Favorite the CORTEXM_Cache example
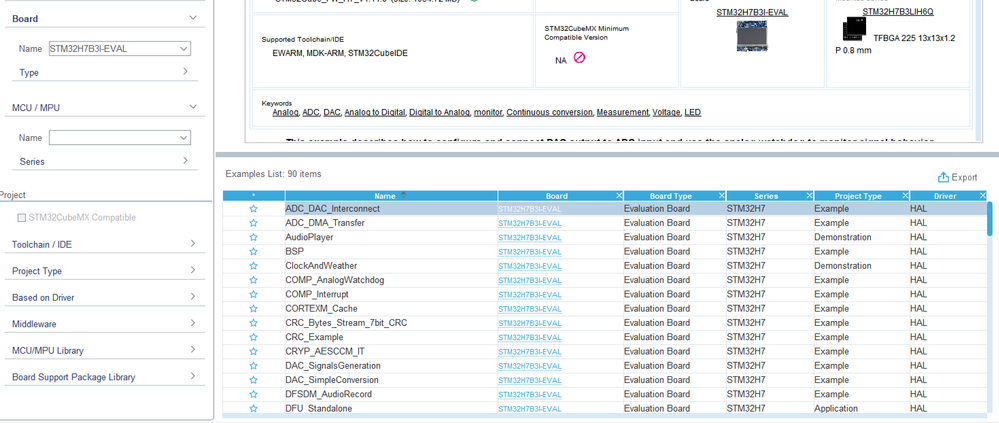 254,308
